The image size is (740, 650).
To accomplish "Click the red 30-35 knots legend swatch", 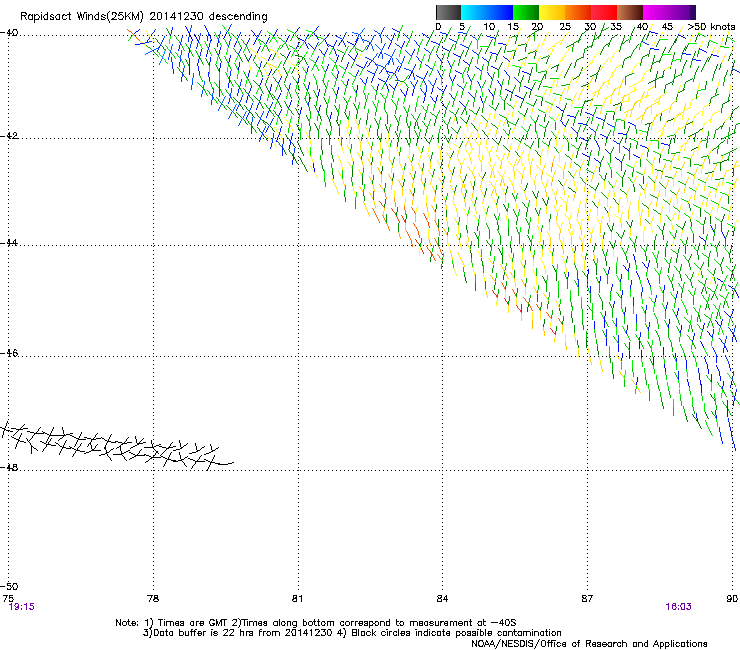I will [x=604, y=12].
